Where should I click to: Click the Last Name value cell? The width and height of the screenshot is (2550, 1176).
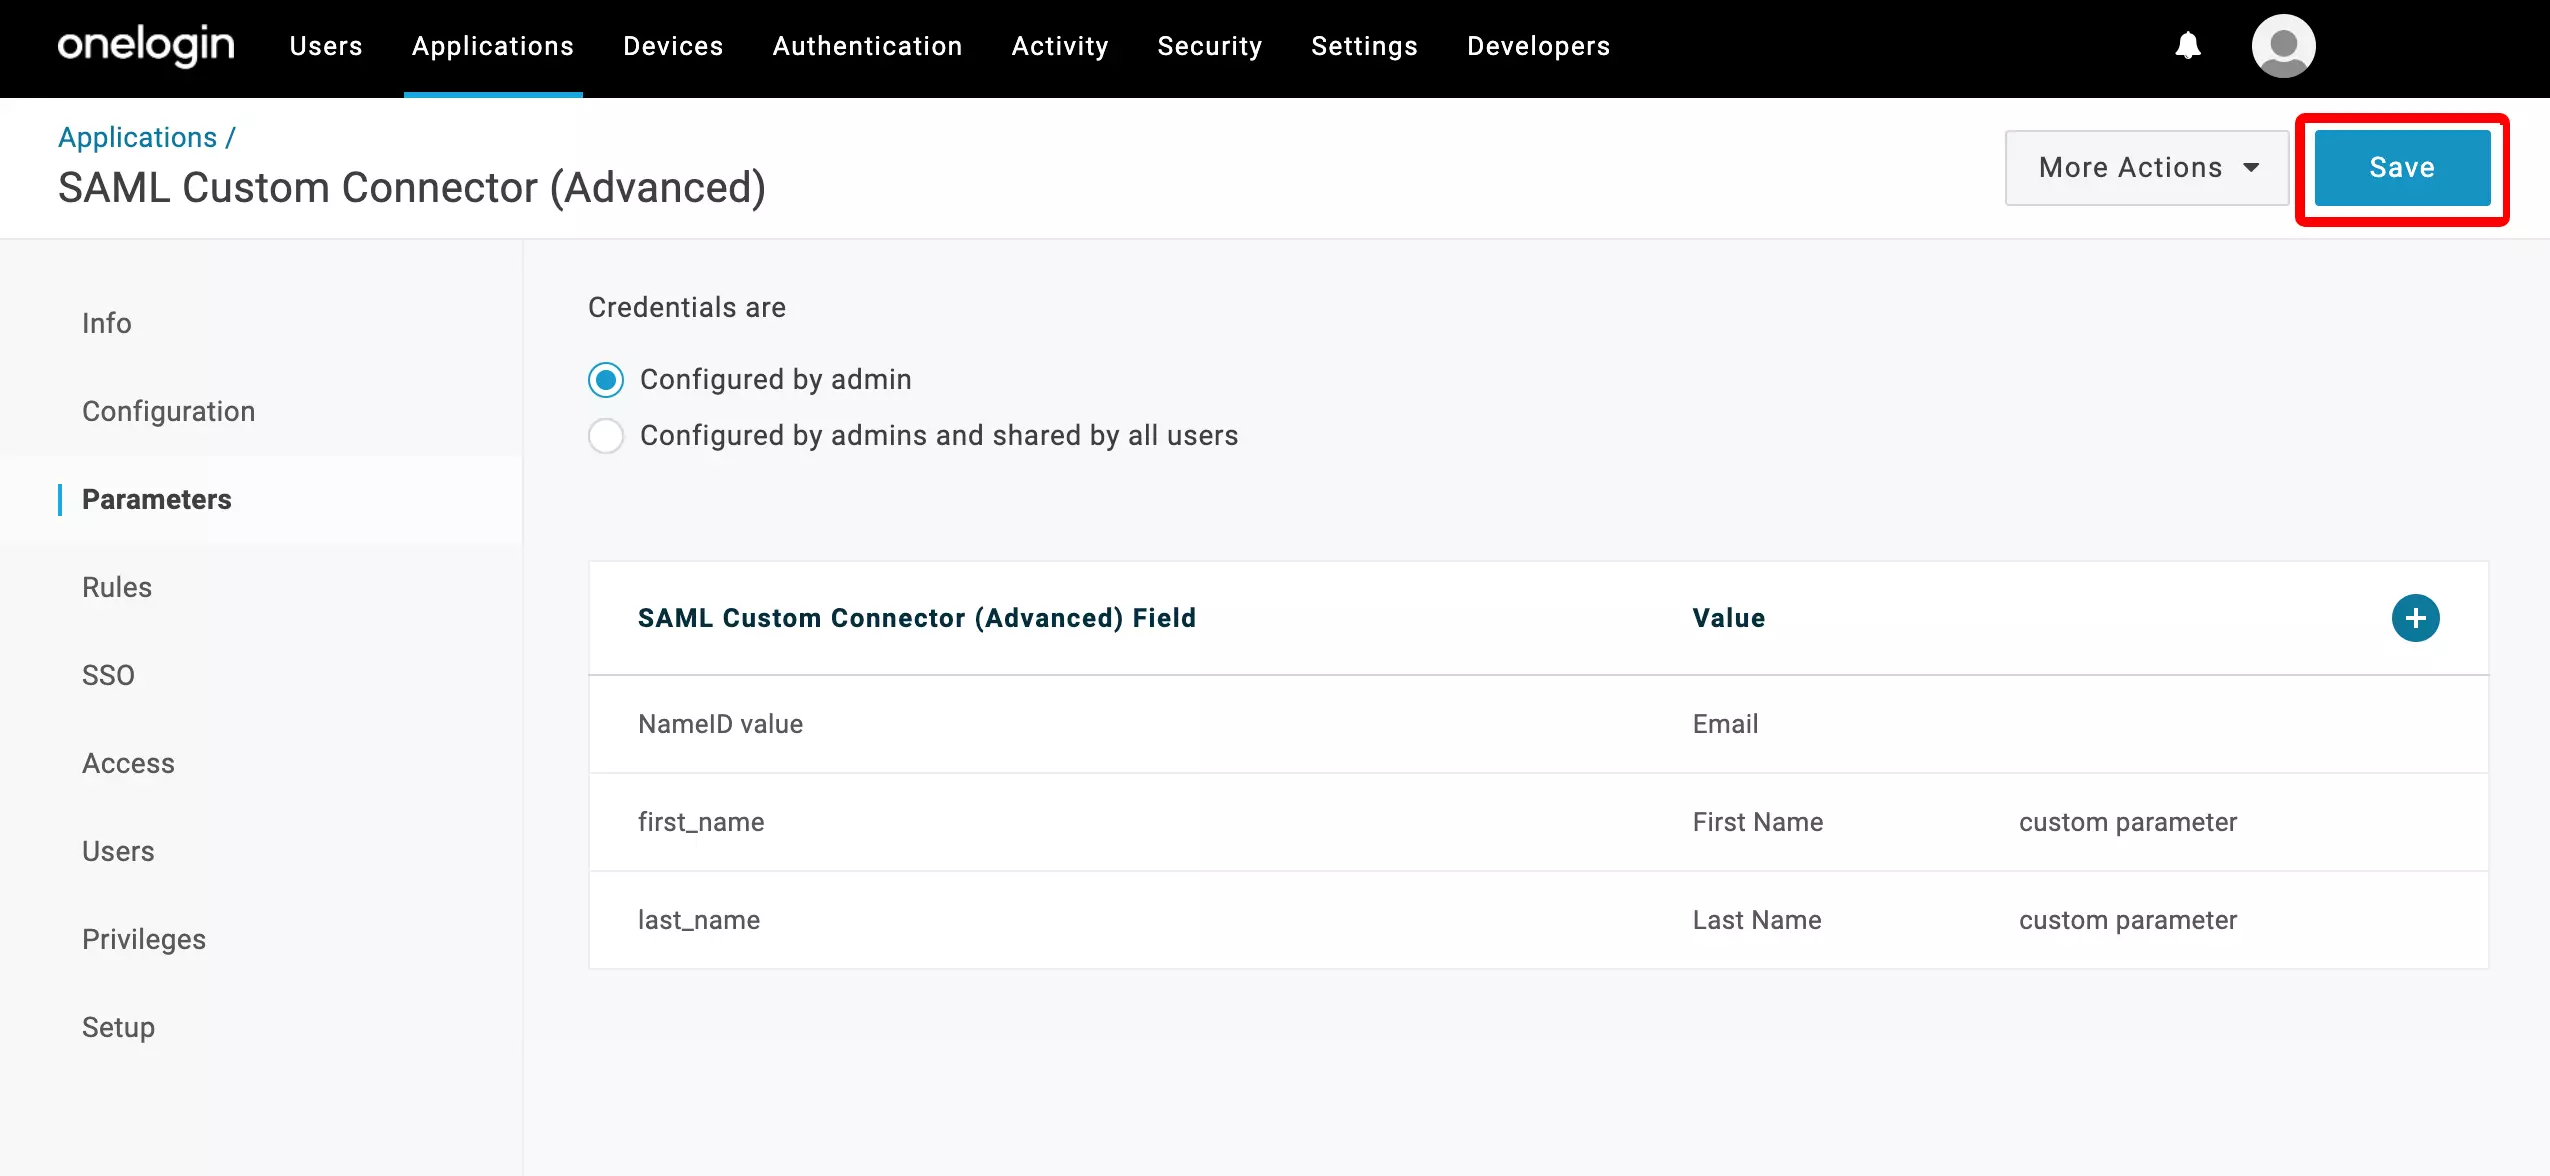(x=1757, y=920)
